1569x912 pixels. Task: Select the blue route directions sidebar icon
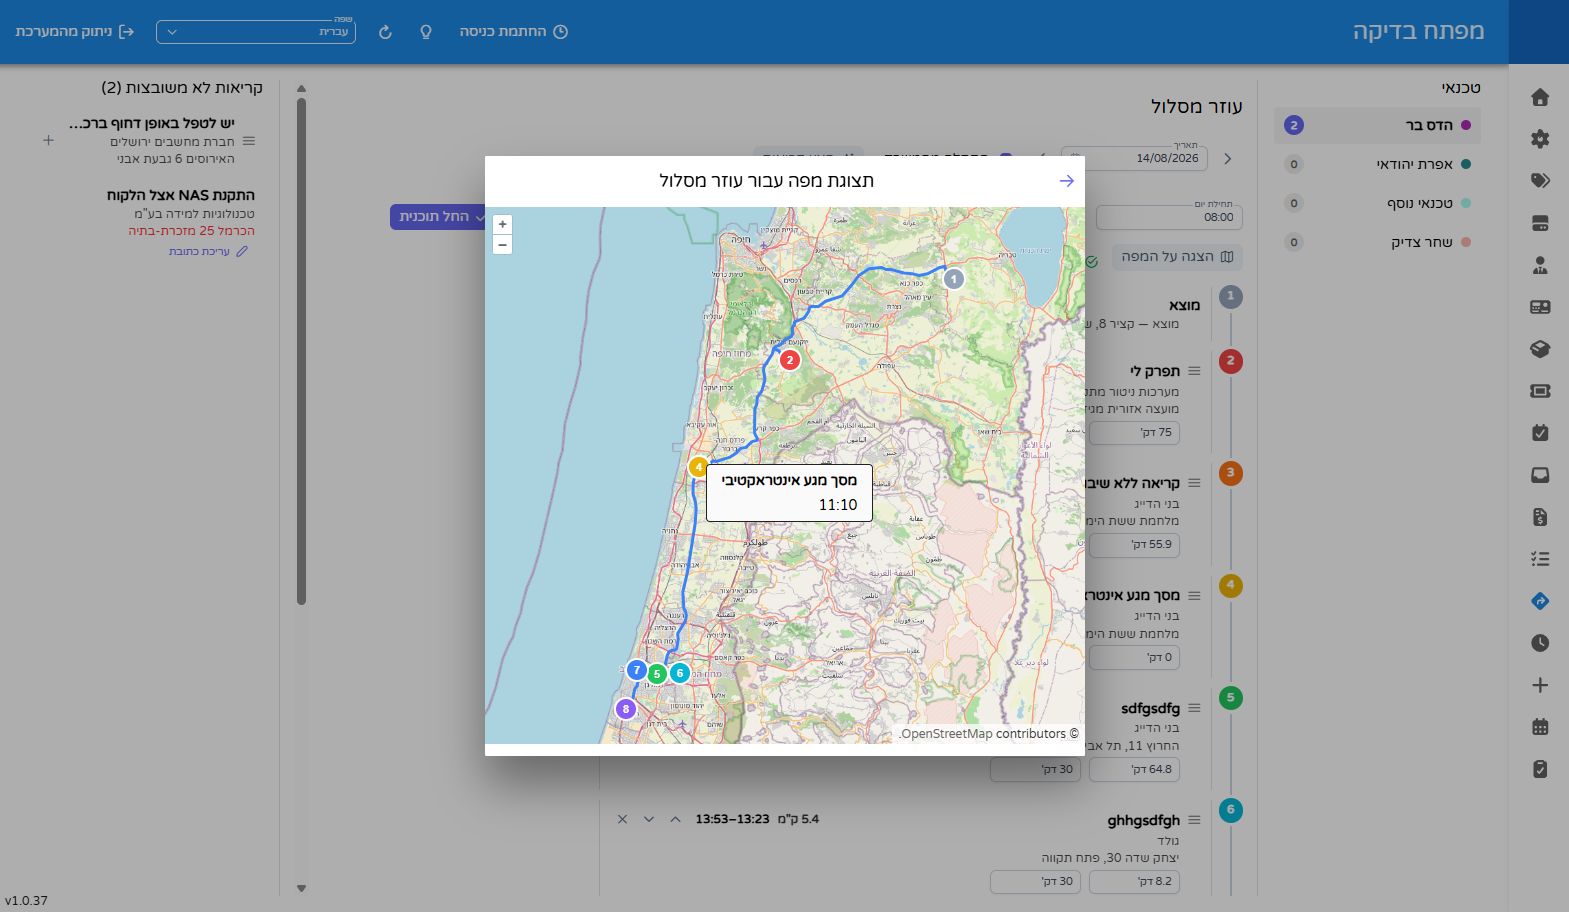[1540, 601]
